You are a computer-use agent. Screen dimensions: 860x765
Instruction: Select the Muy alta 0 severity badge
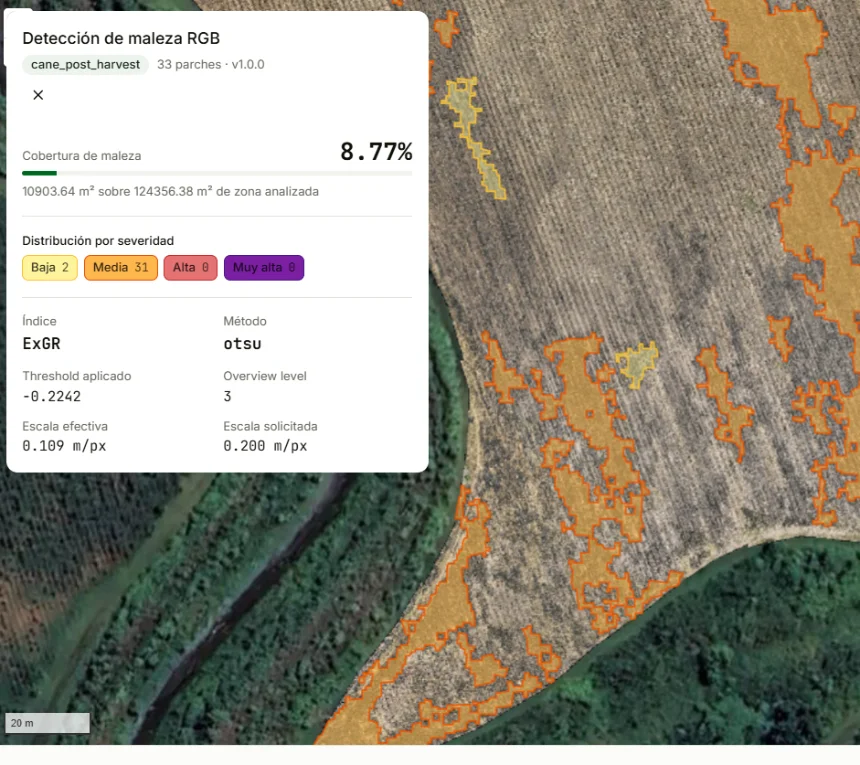264,268
